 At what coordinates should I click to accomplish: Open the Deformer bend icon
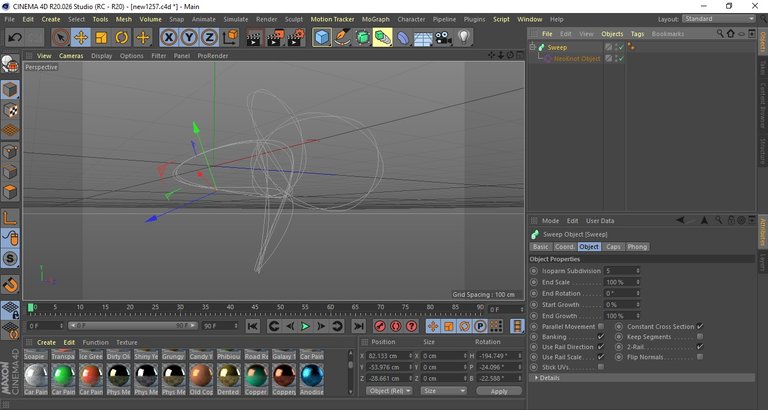403,38
